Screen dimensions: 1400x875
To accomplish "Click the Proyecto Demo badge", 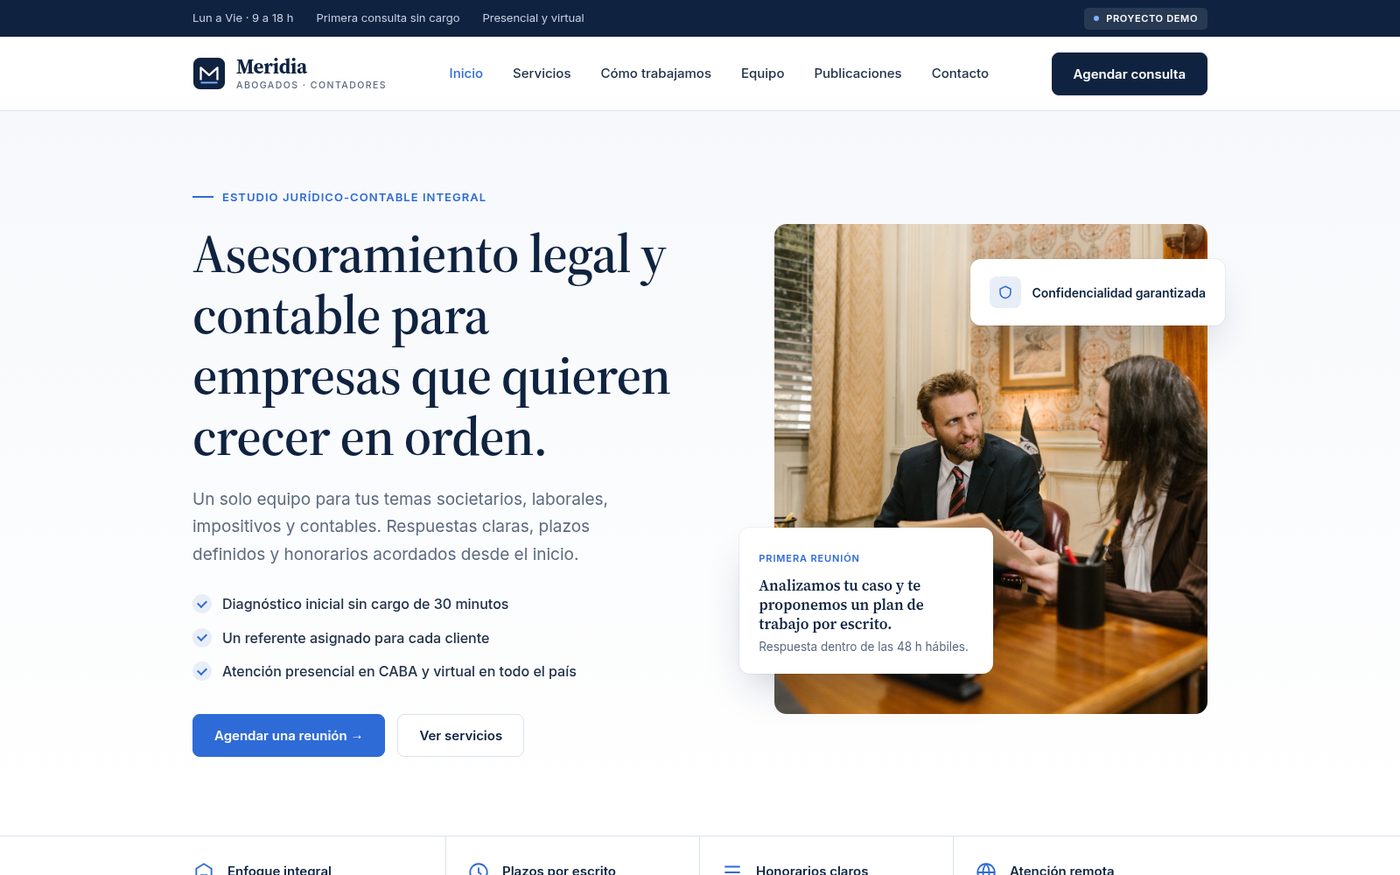I will 1146,18.
